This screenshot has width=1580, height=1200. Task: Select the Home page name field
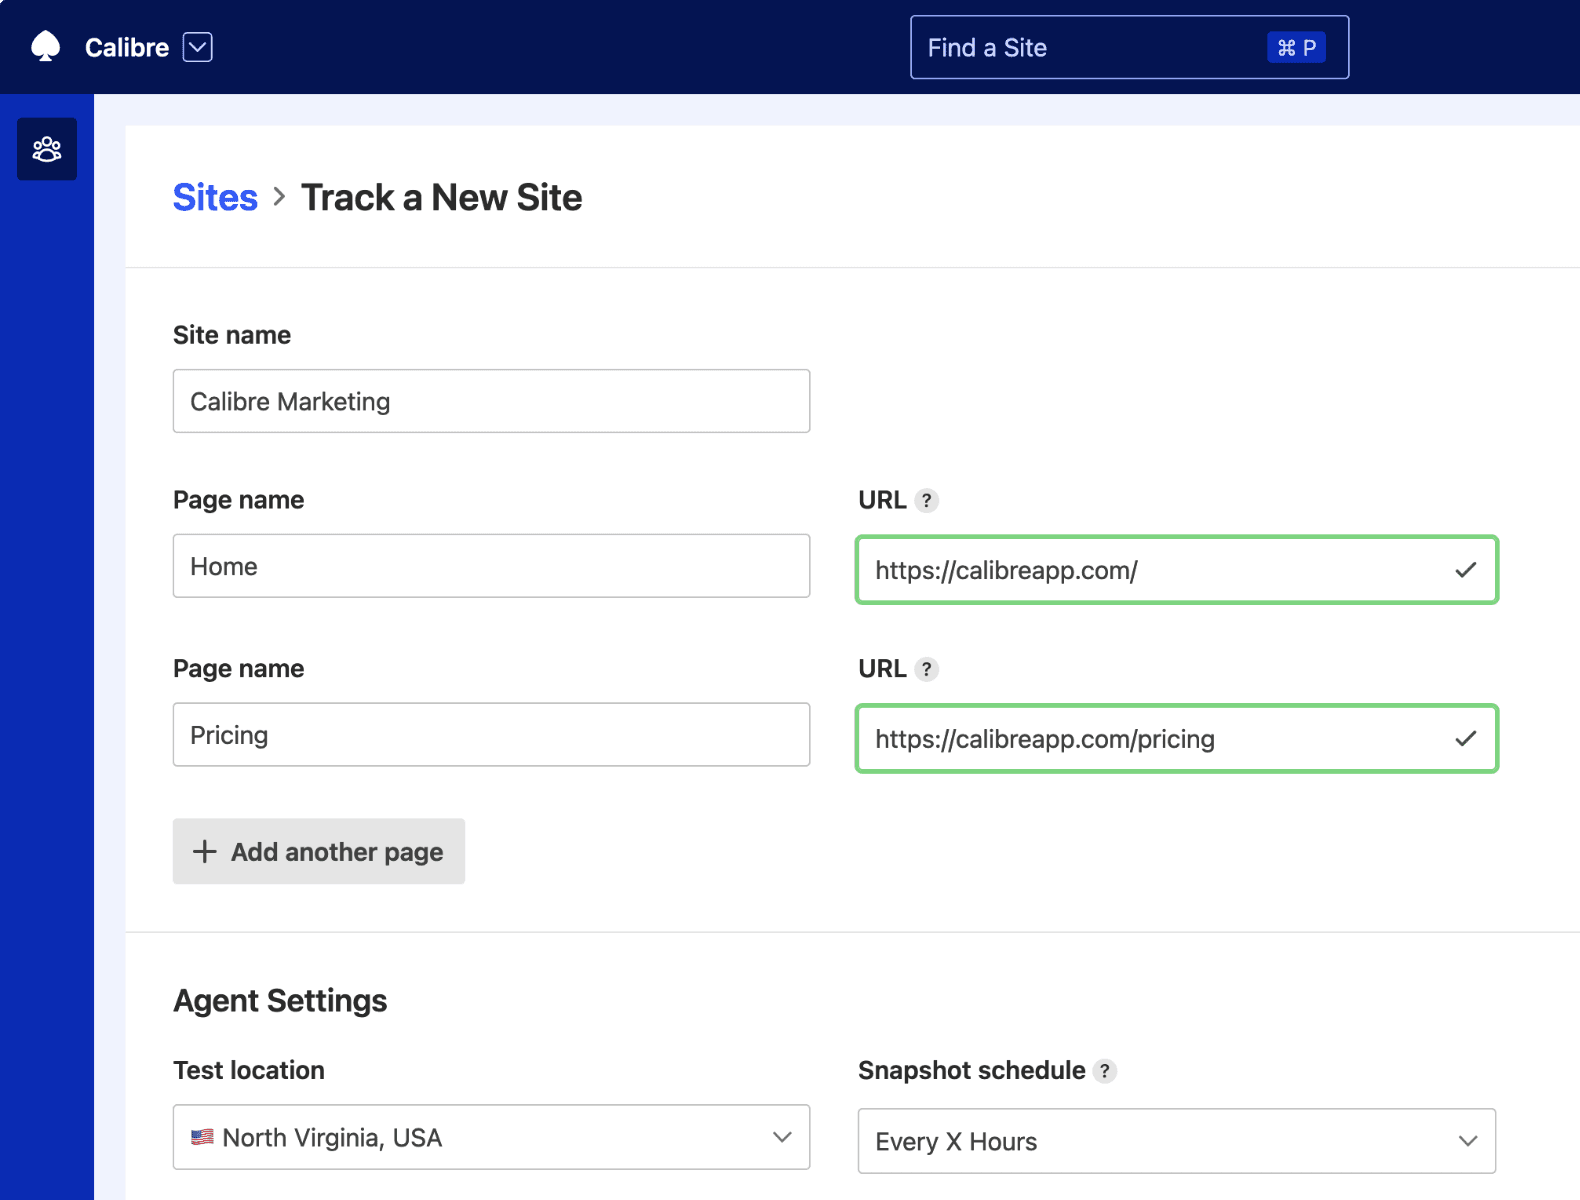[491, 566]
